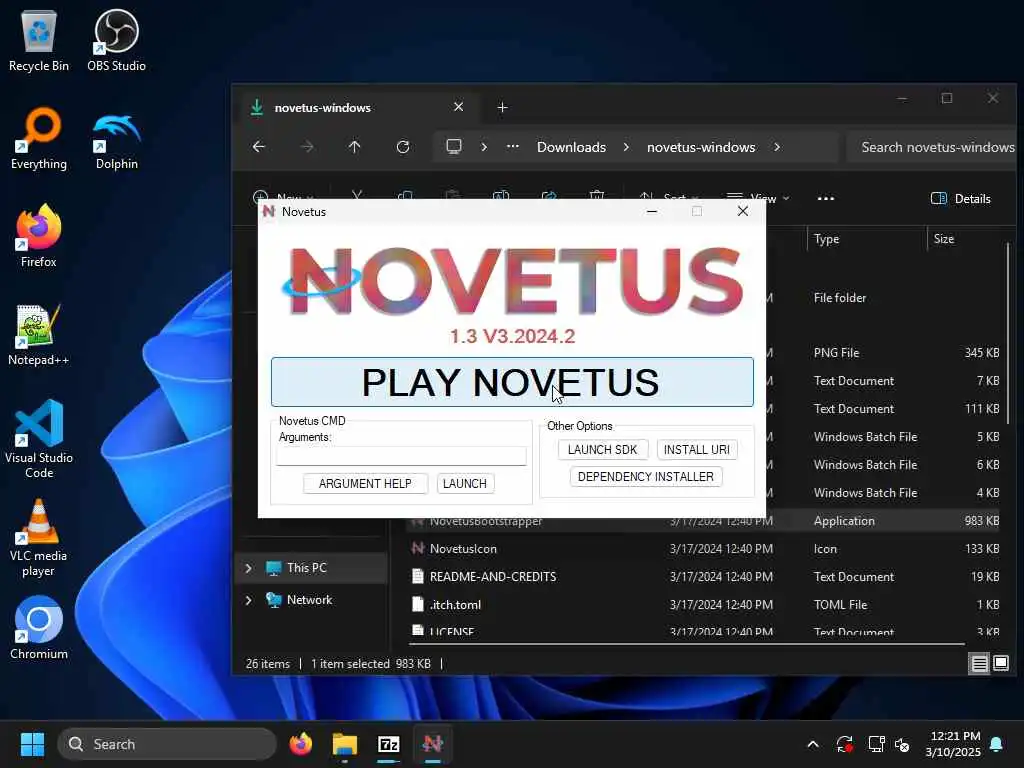1024x768 pixels.
Task: Open Chromium desktop shortcut
Action: click(x=39, y=628)
